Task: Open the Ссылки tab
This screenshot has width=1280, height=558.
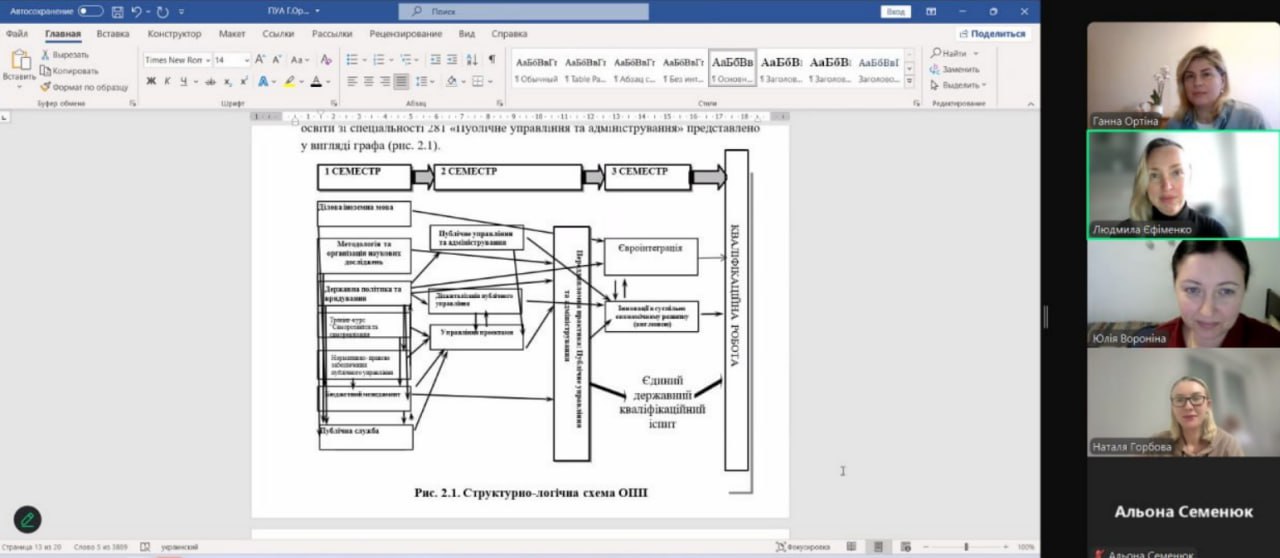Action: point(278,33)
